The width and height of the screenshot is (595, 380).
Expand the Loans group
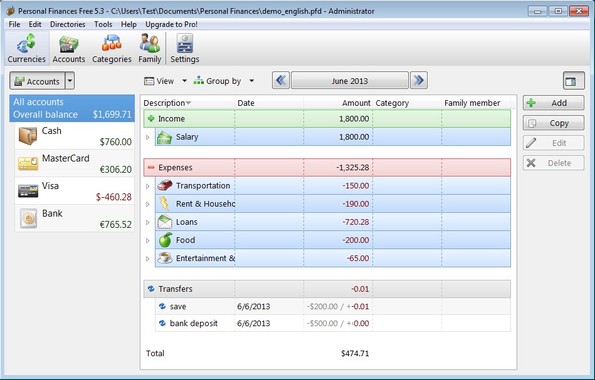pos(148,222)
